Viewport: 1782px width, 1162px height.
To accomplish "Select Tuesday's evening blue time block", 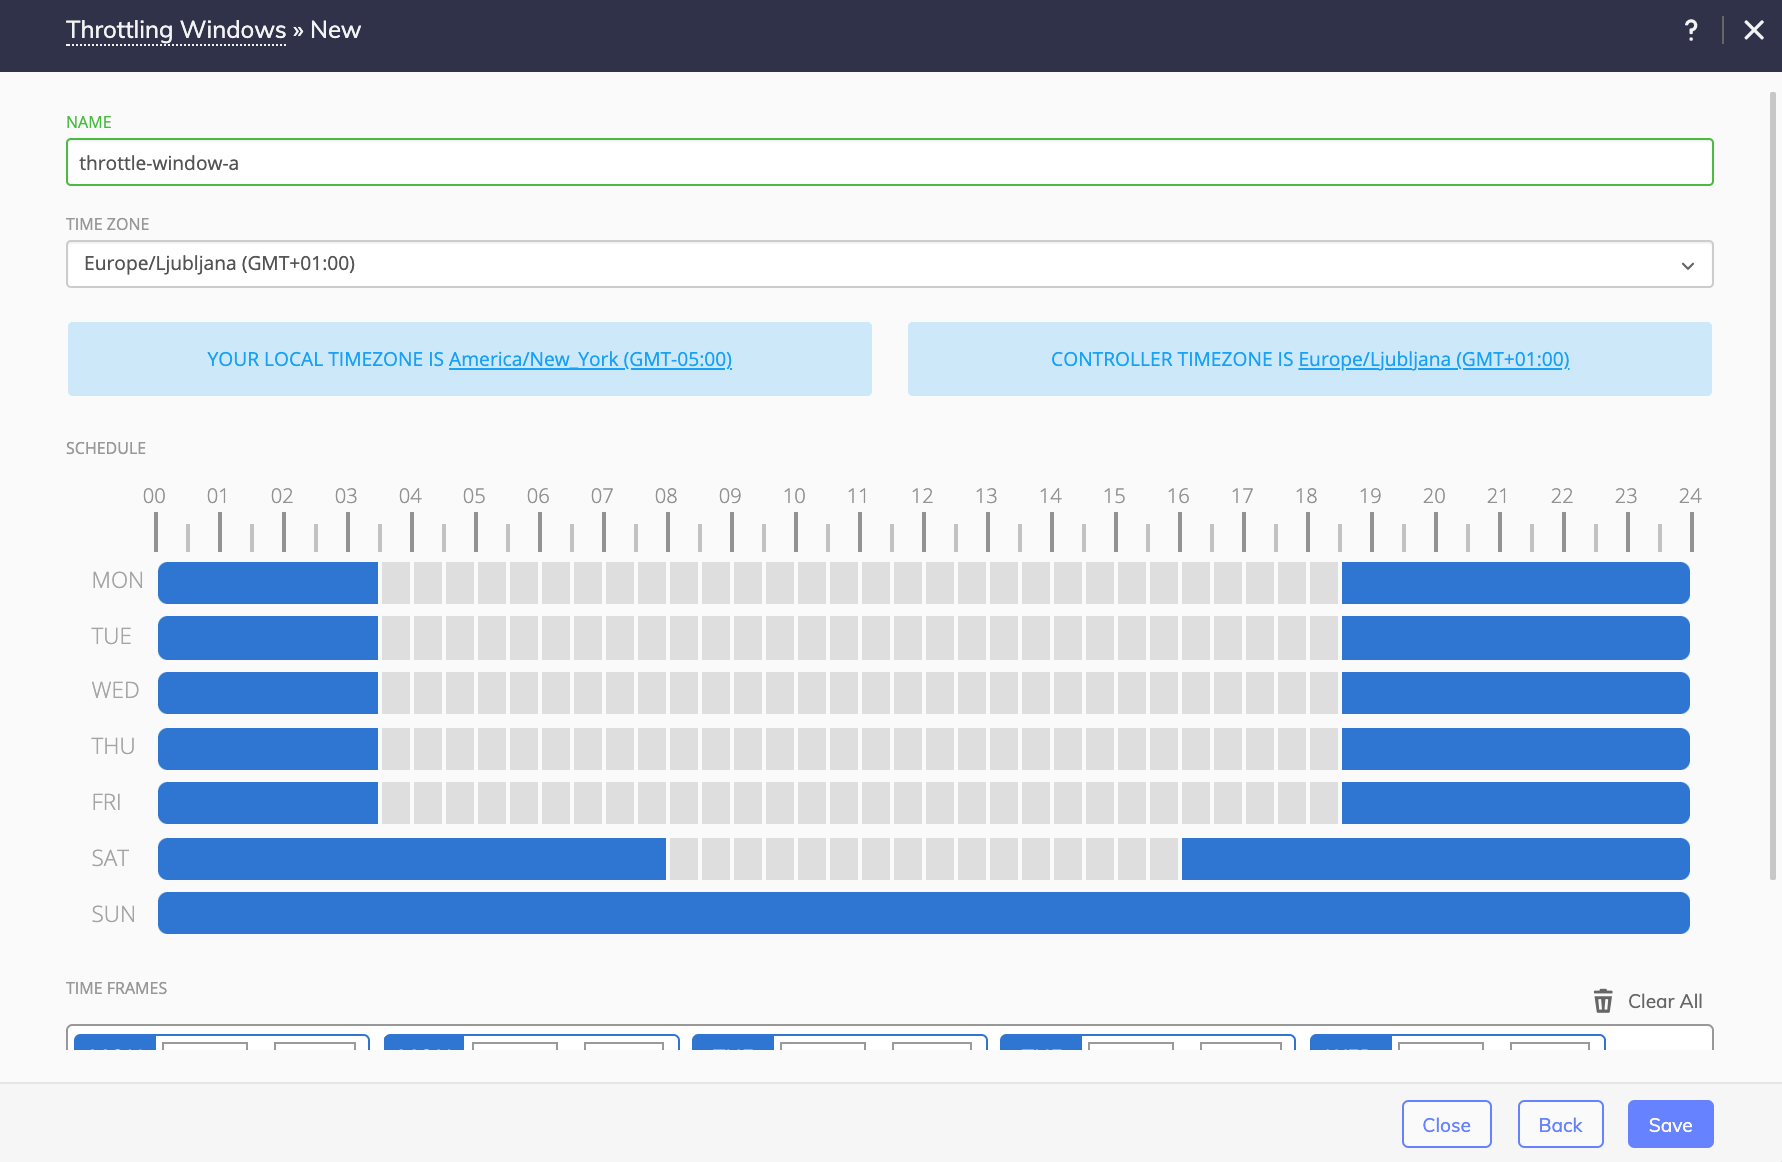I will pyautogui.click(x=1515, y=638).
